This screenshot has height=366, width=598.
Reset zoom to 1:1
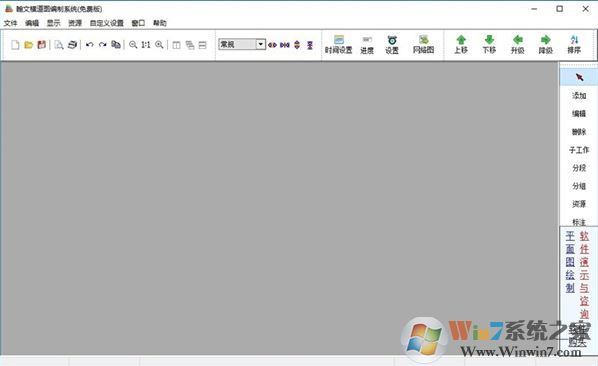click(x=146, y=45)
